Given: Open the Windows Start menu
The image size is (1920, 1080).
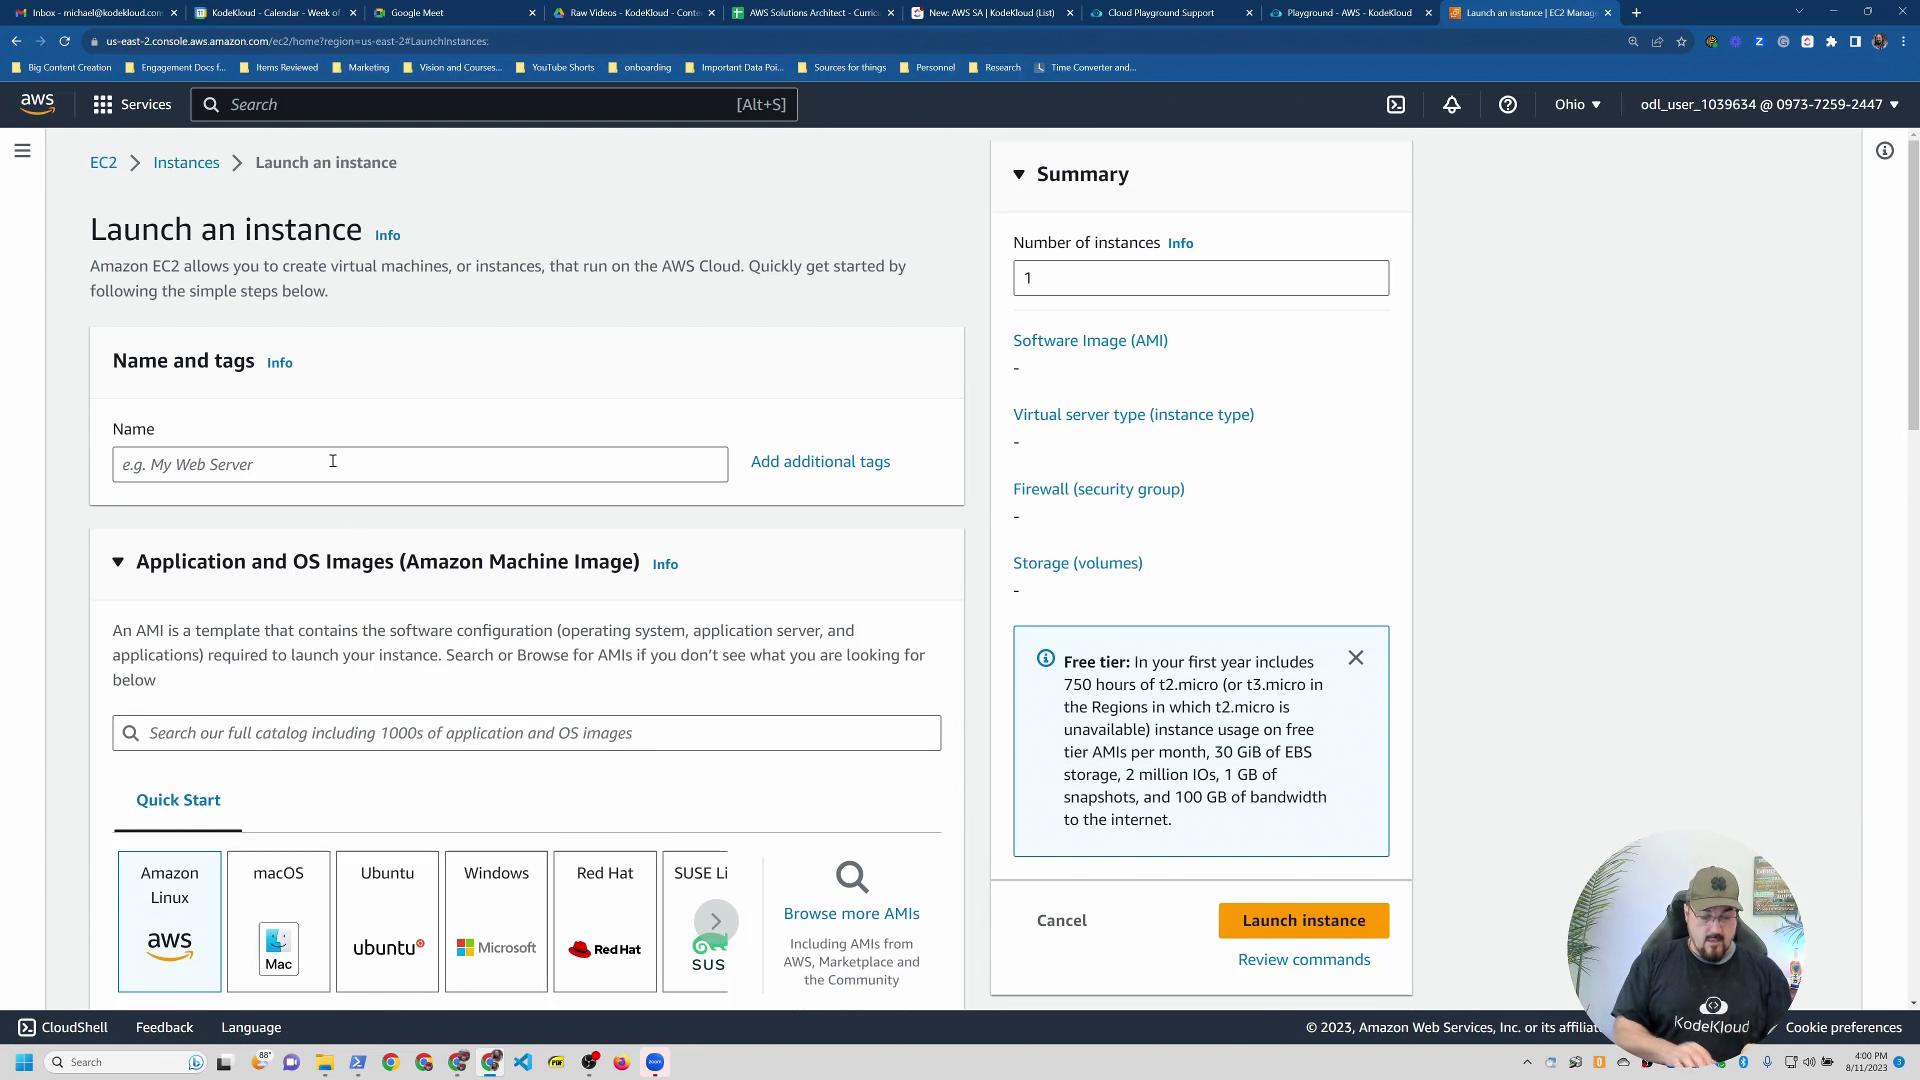Looking at the screenshot, I should point(24,1062).
